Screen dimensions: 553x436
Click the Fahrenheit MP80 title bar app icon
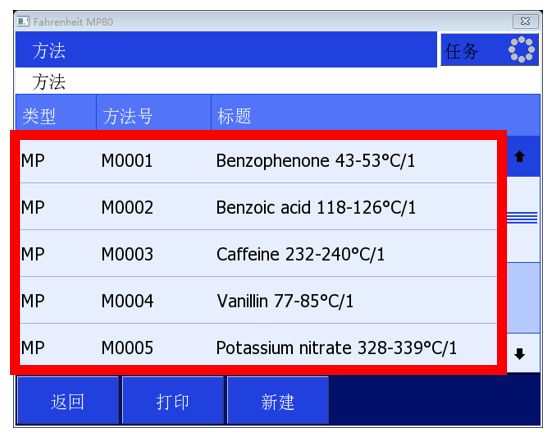[23, 22]
